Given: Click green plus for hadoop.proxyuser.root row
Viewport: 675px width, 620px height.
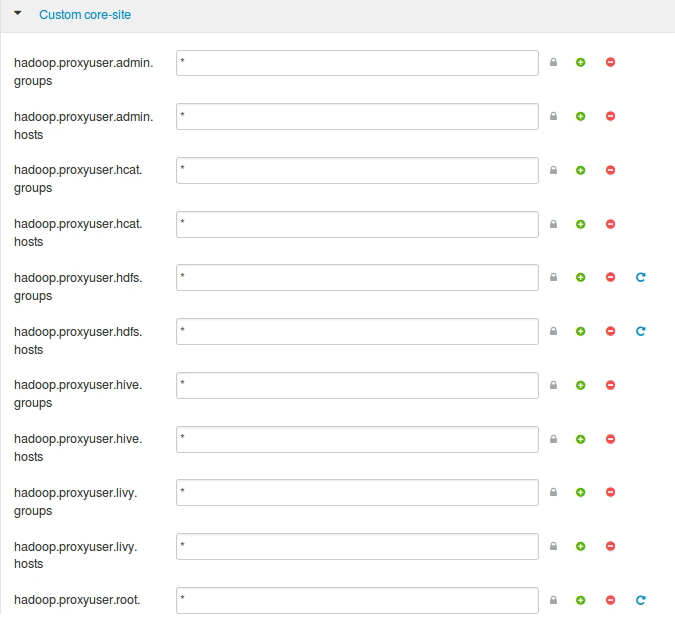Looking at the screenshot, I should [x=580, y=600].
